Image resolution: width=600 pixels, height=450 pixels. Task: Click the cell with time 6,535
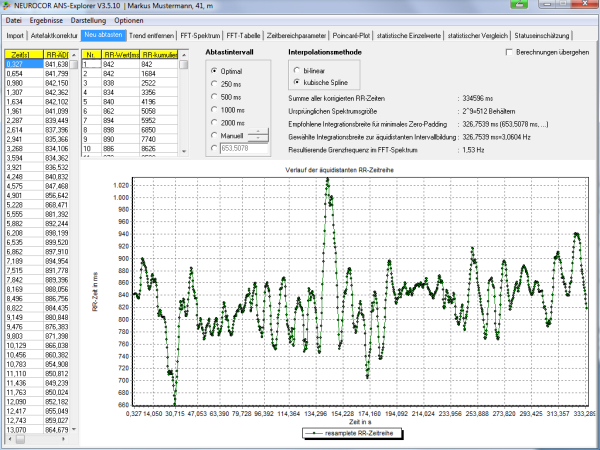coord(24,242)
